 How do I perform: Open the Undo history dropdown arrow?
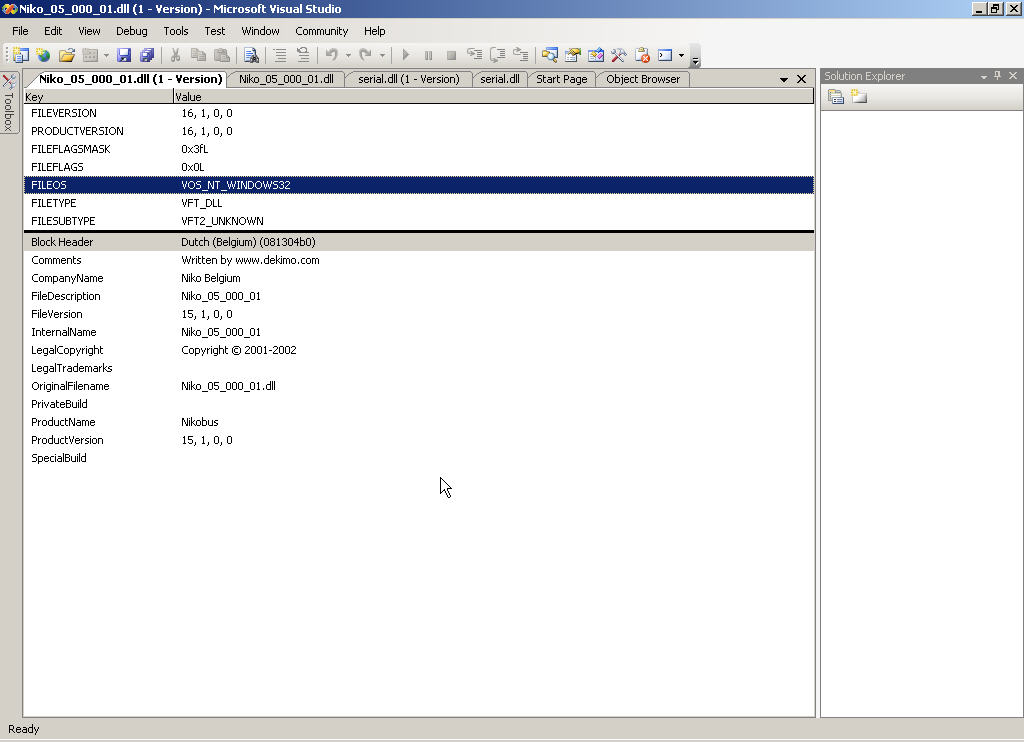point(348,56)
